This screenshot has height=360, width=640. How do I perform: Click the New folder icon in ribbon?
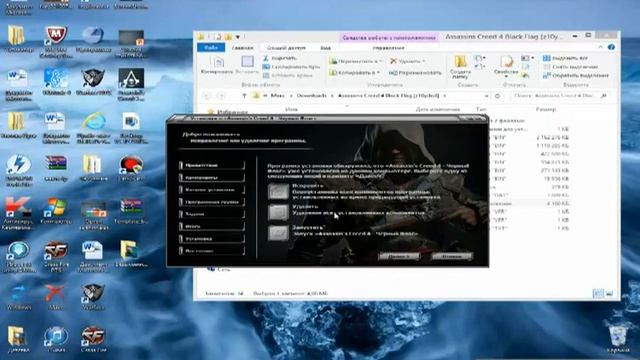click(x=460, y=62)
